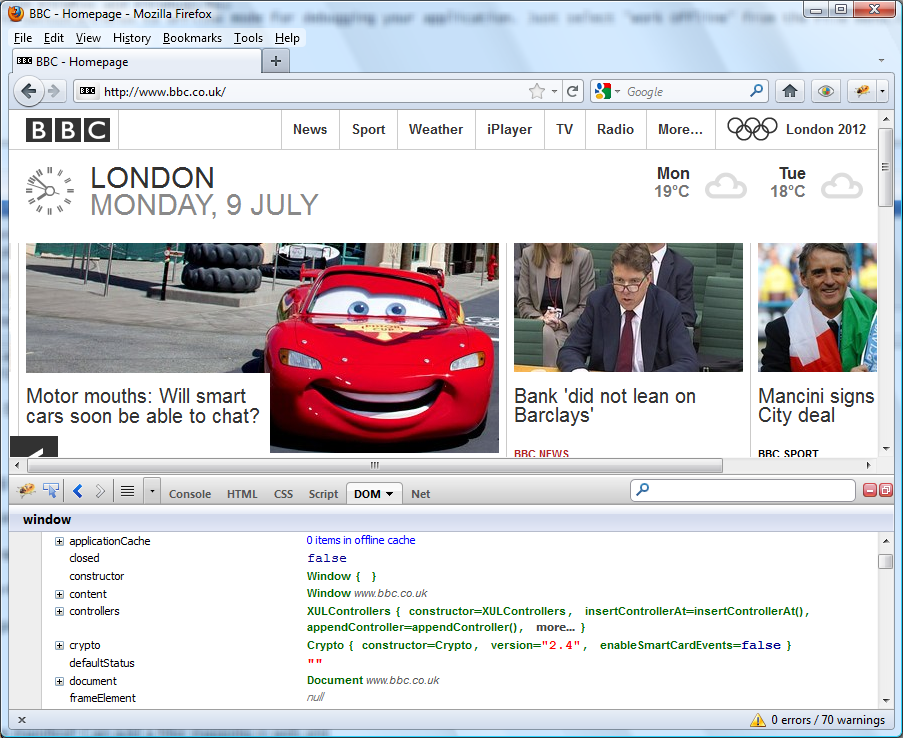Click the page's horizontal scrollbar thumb
Viewport: 903px width, 738px height.
tap(375, 465)
